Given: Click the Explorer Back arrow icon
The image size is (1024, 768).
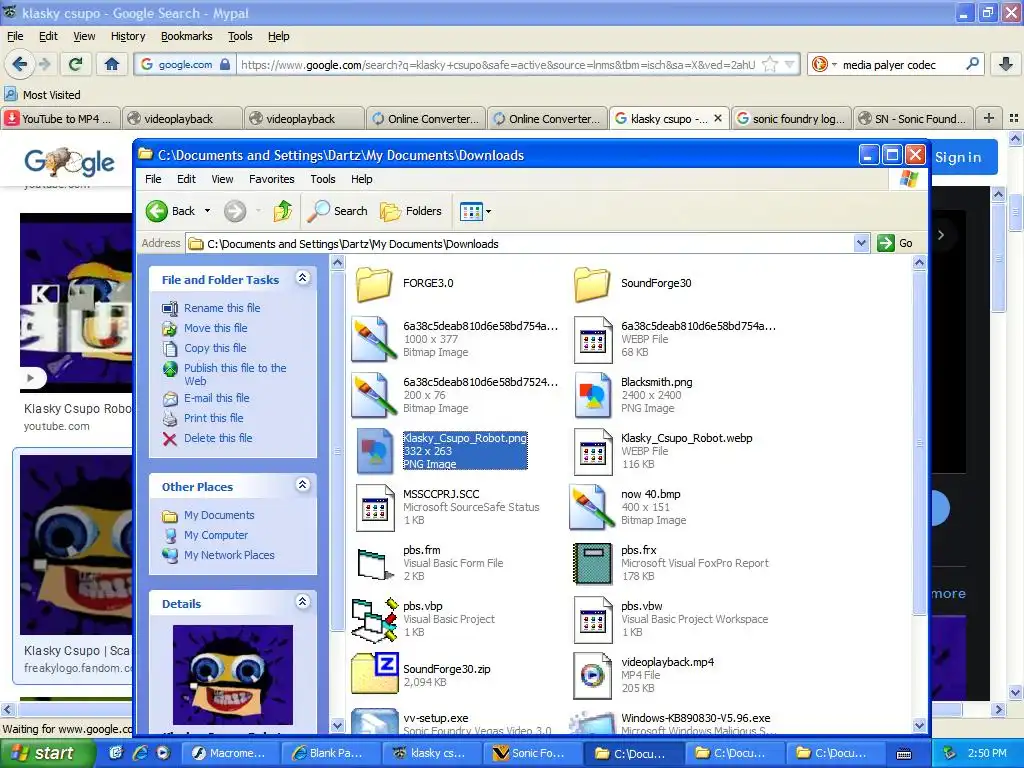Looking at the screenshot, I should [157, 211].
